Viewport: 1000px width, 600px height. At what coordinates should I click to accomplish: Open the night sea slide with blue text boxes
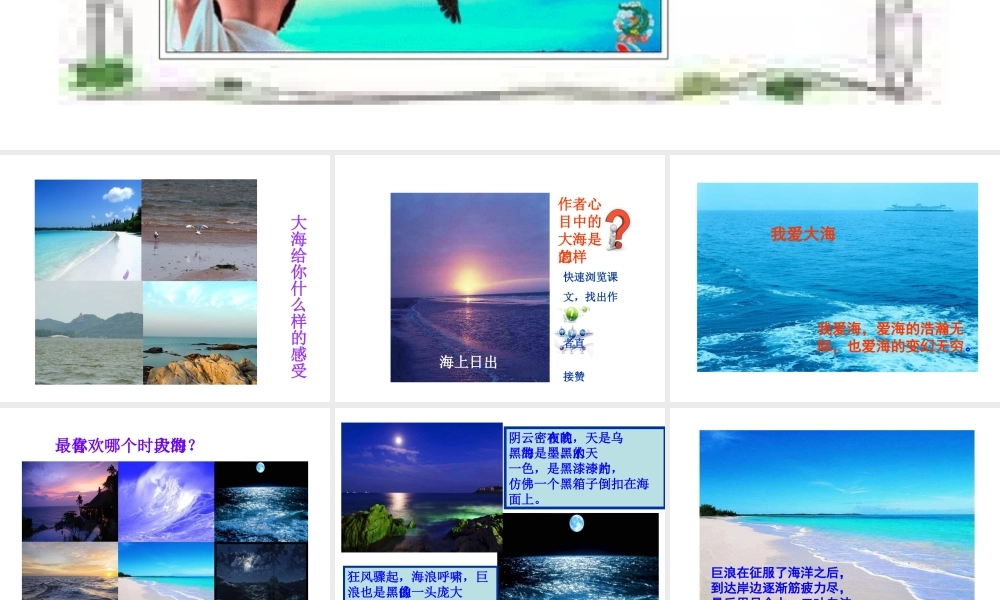[x=500, y=504]
